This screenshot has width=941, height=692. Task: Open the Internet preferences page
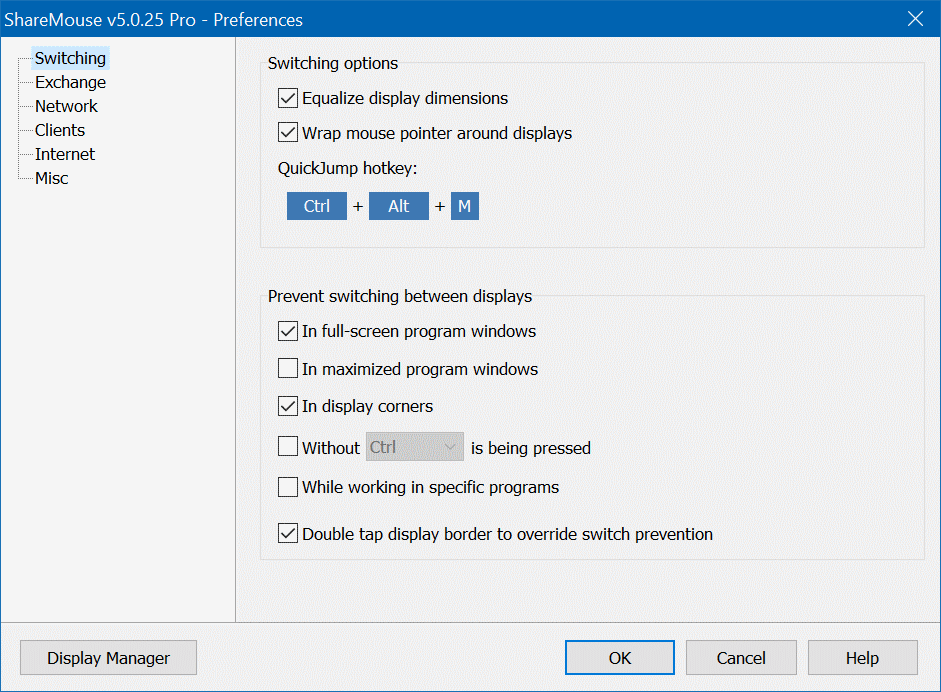[x=65, y=154]
